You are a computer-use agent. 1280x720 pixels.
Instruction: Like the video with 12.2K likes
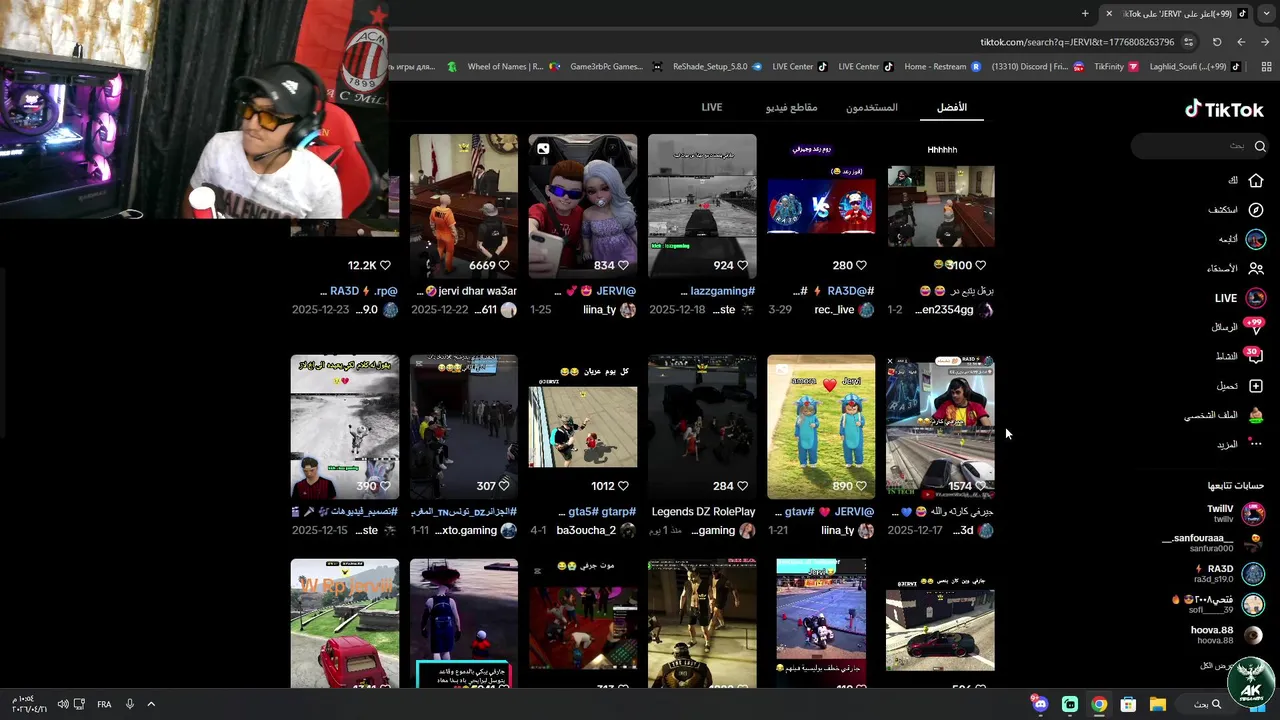385,265
